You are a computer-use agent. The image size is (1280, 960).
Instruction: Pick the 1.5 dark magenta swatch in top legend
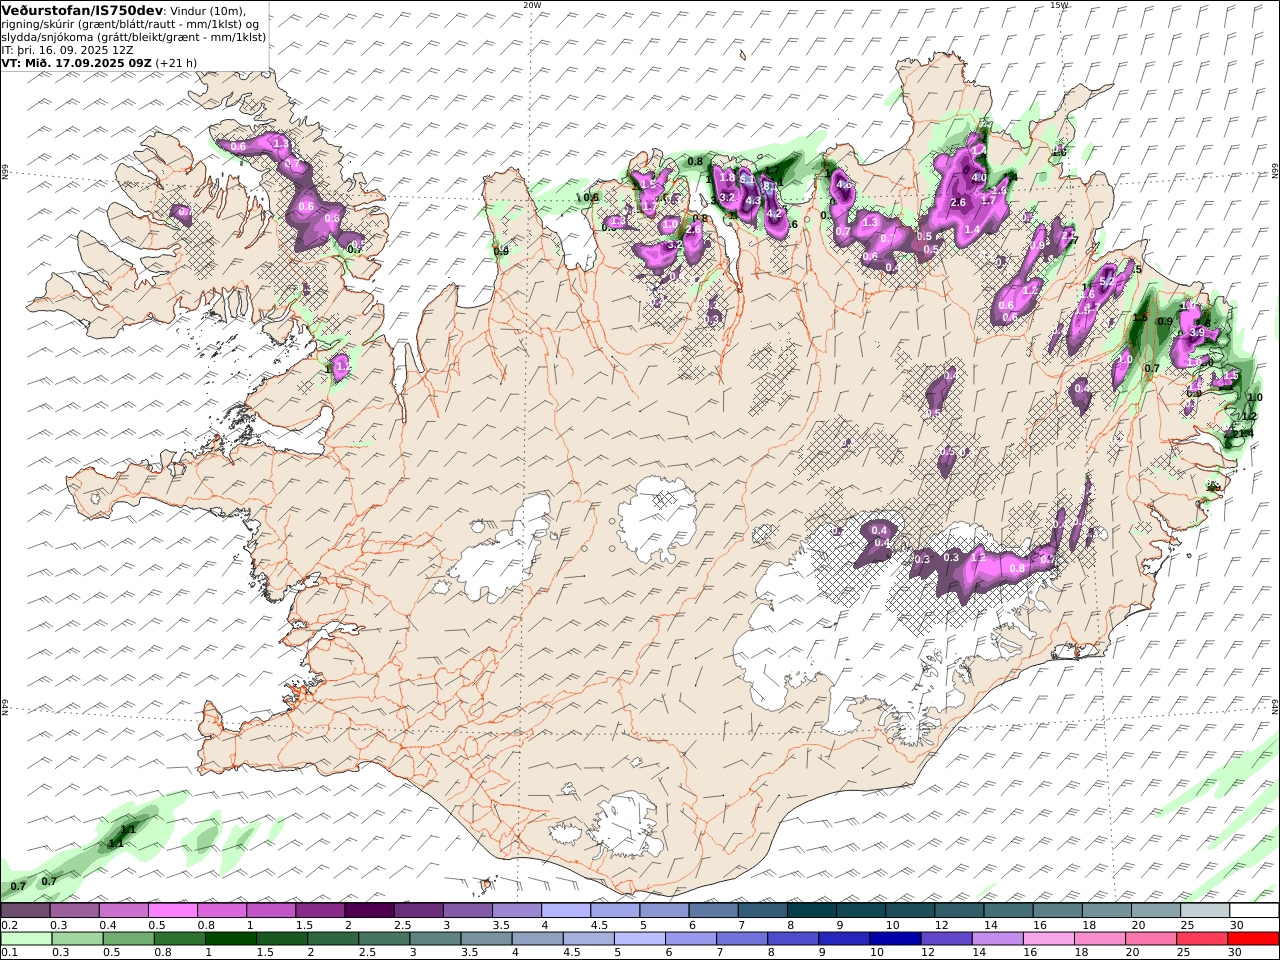tap(319, 911)
